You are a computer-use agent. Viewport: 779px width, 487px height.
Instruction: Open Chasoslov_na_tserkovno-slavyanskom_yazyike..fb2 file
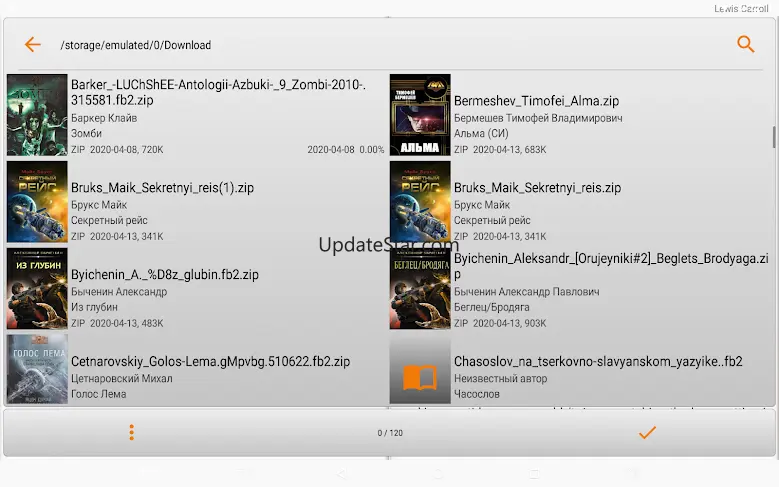point(598,361)
